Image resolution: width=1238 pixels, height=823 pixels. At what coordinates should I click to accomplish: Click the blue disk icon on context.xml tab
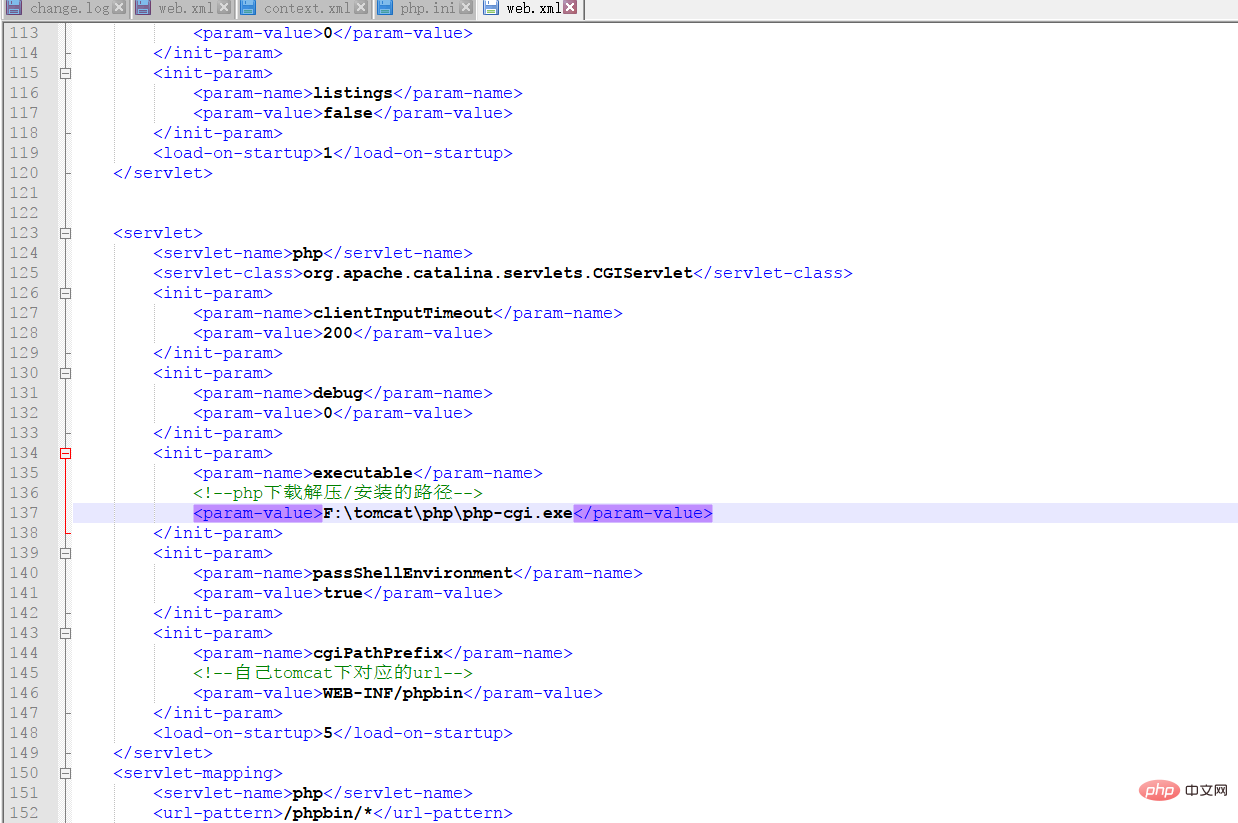click(x=248, y=8)
